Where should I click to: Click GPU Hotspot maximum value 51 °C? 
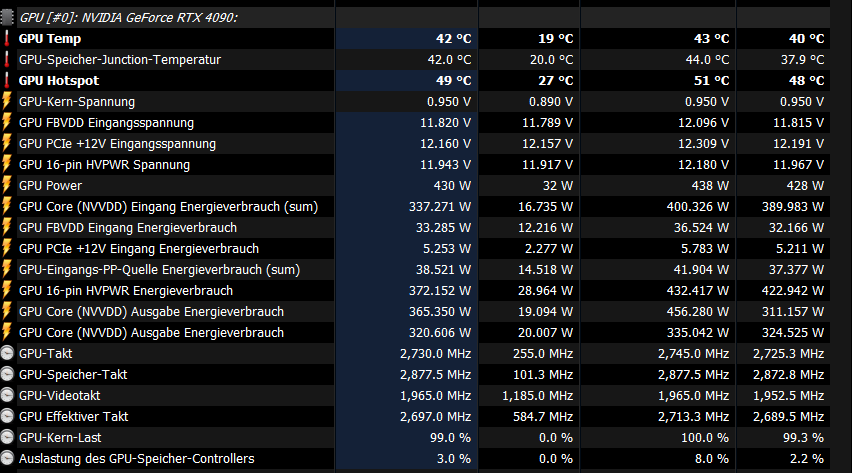click(711, 81)
